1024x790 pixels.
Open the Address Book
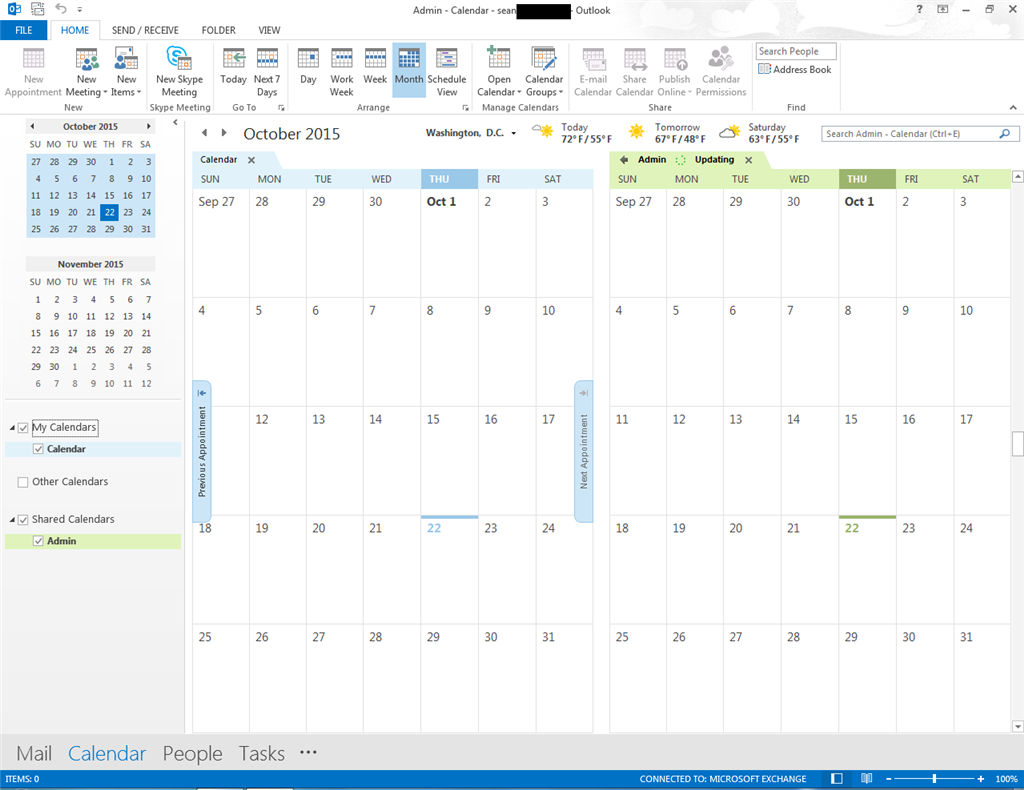(795, 69)
